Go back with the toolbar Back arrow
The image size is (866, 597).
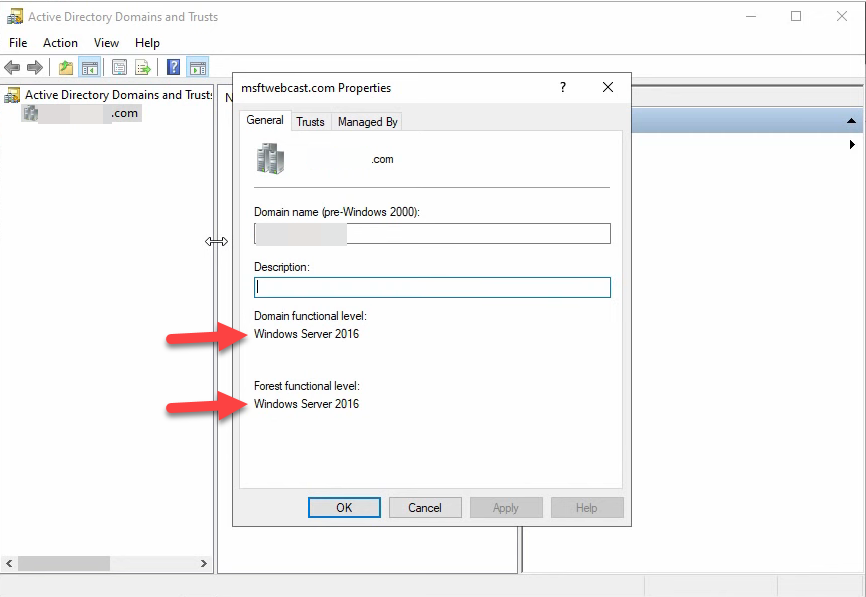(x=12, y=68)
